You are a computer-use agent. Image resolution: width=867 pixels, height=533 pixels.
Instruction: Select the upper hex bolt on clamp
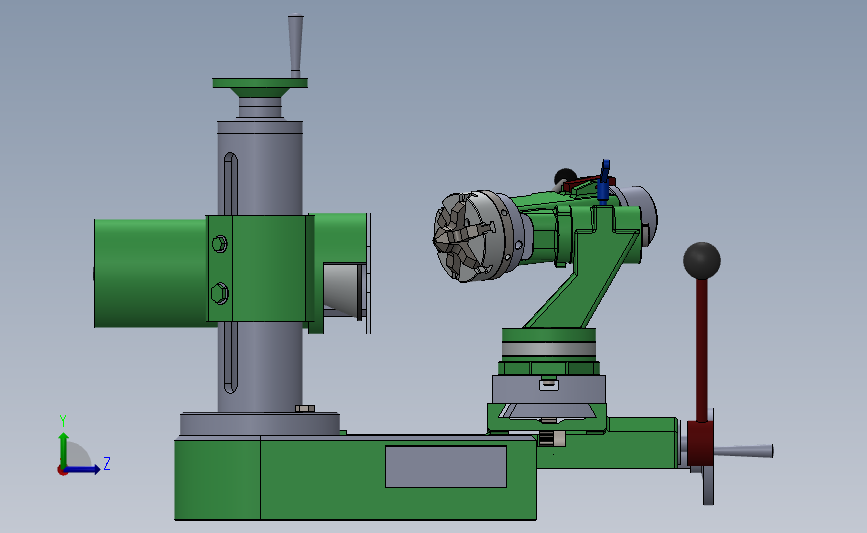tap(220, 244)
